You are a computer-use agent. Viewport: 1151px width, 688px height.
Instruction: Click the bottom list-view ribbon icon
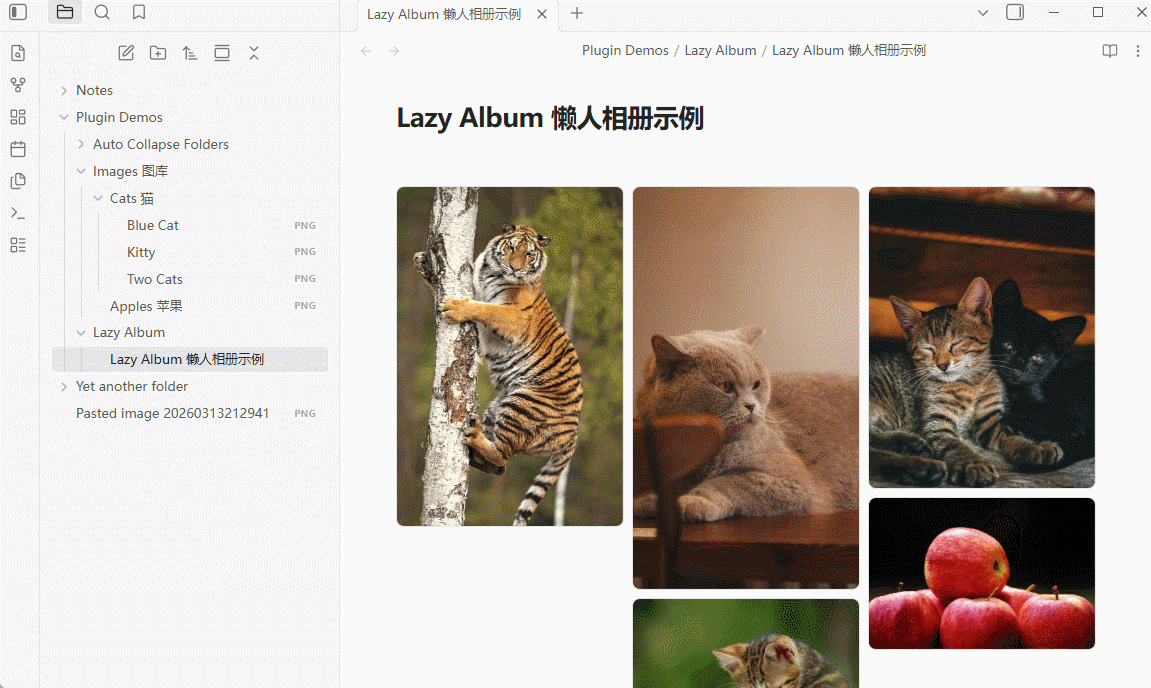click(x=18, y=245)
